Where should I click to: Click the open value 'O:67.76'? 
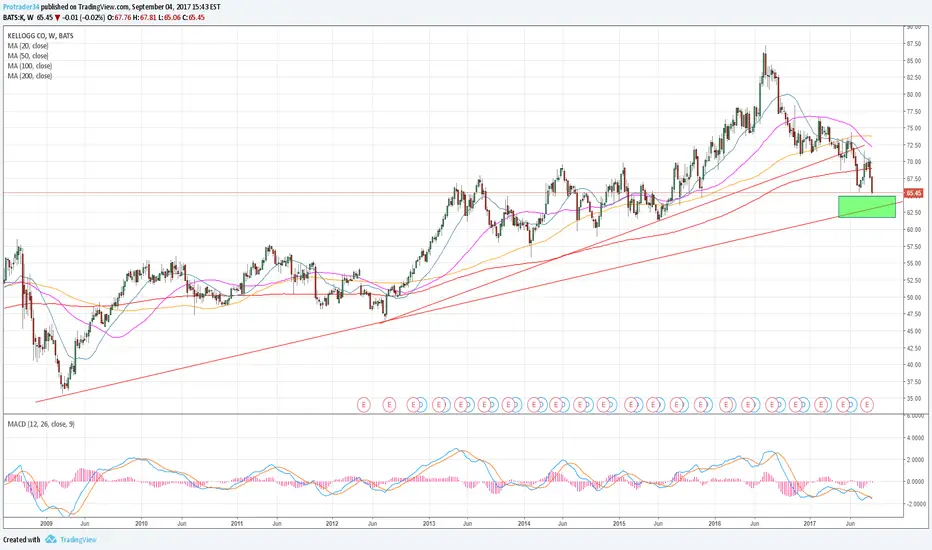(119, 18)
